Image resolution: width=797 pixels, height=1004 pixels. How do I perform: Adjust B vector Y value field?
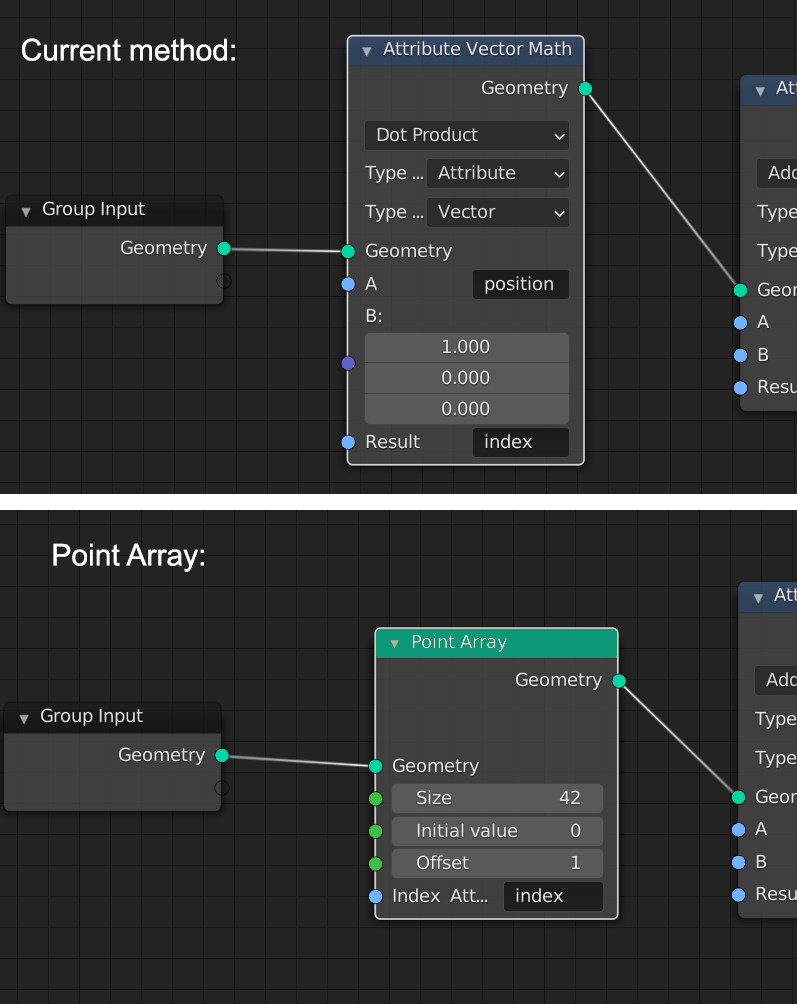(x=467, y=378)
